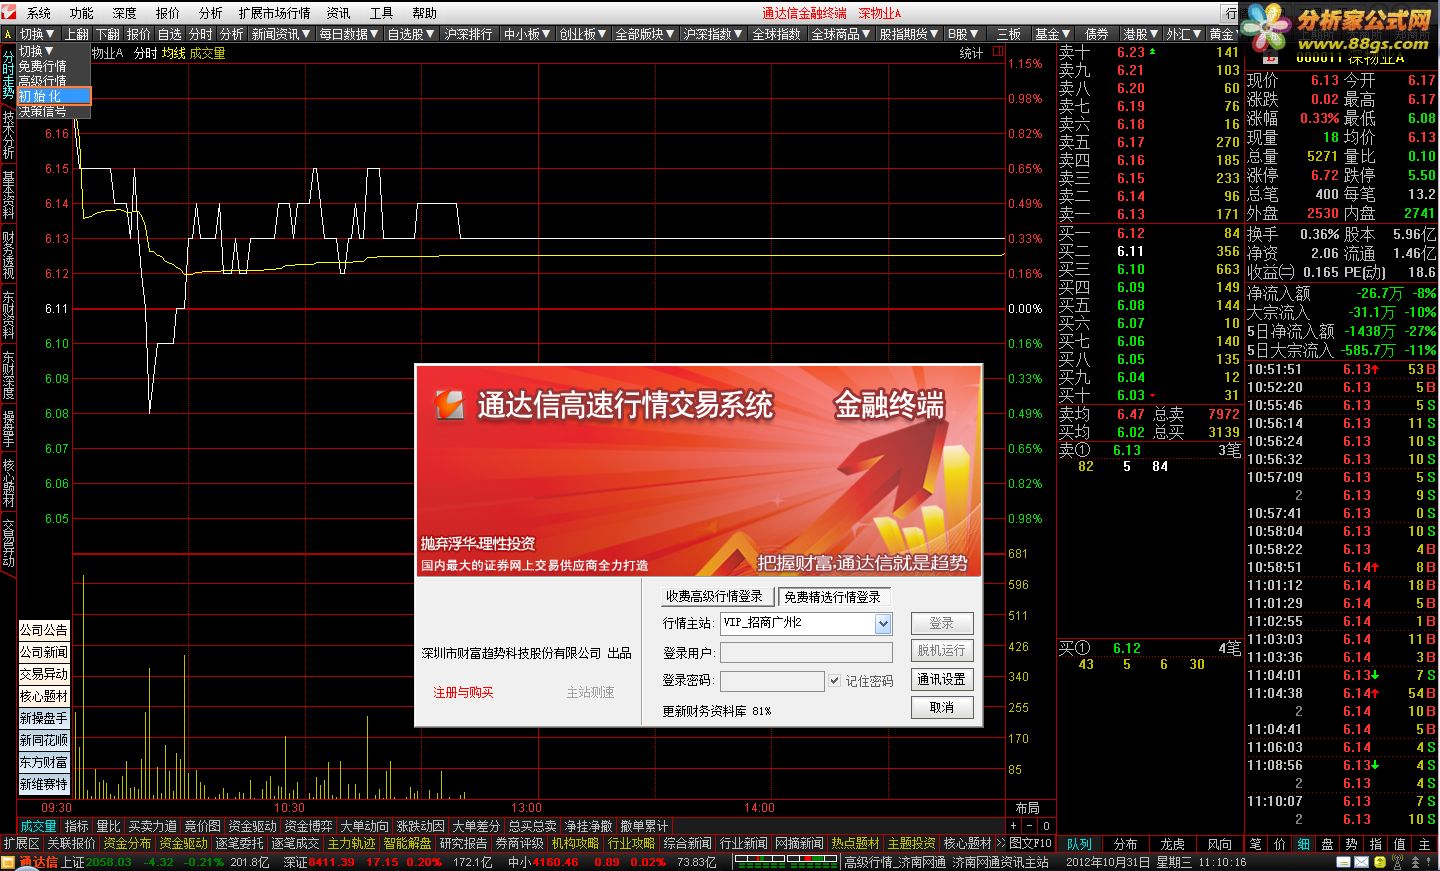
Task: Click the 笔 button in bottom-right toolbar
Action: (1256, 844)
